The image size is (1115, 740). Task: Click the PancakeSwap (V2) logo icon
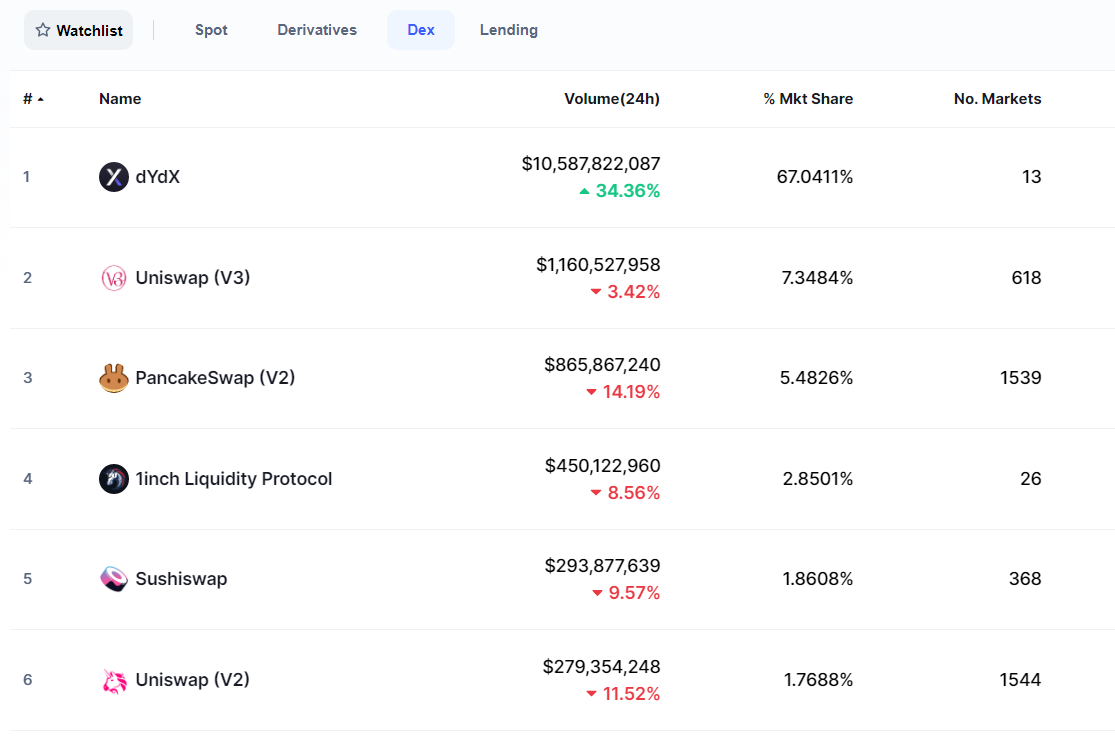[x=114, y=378]
